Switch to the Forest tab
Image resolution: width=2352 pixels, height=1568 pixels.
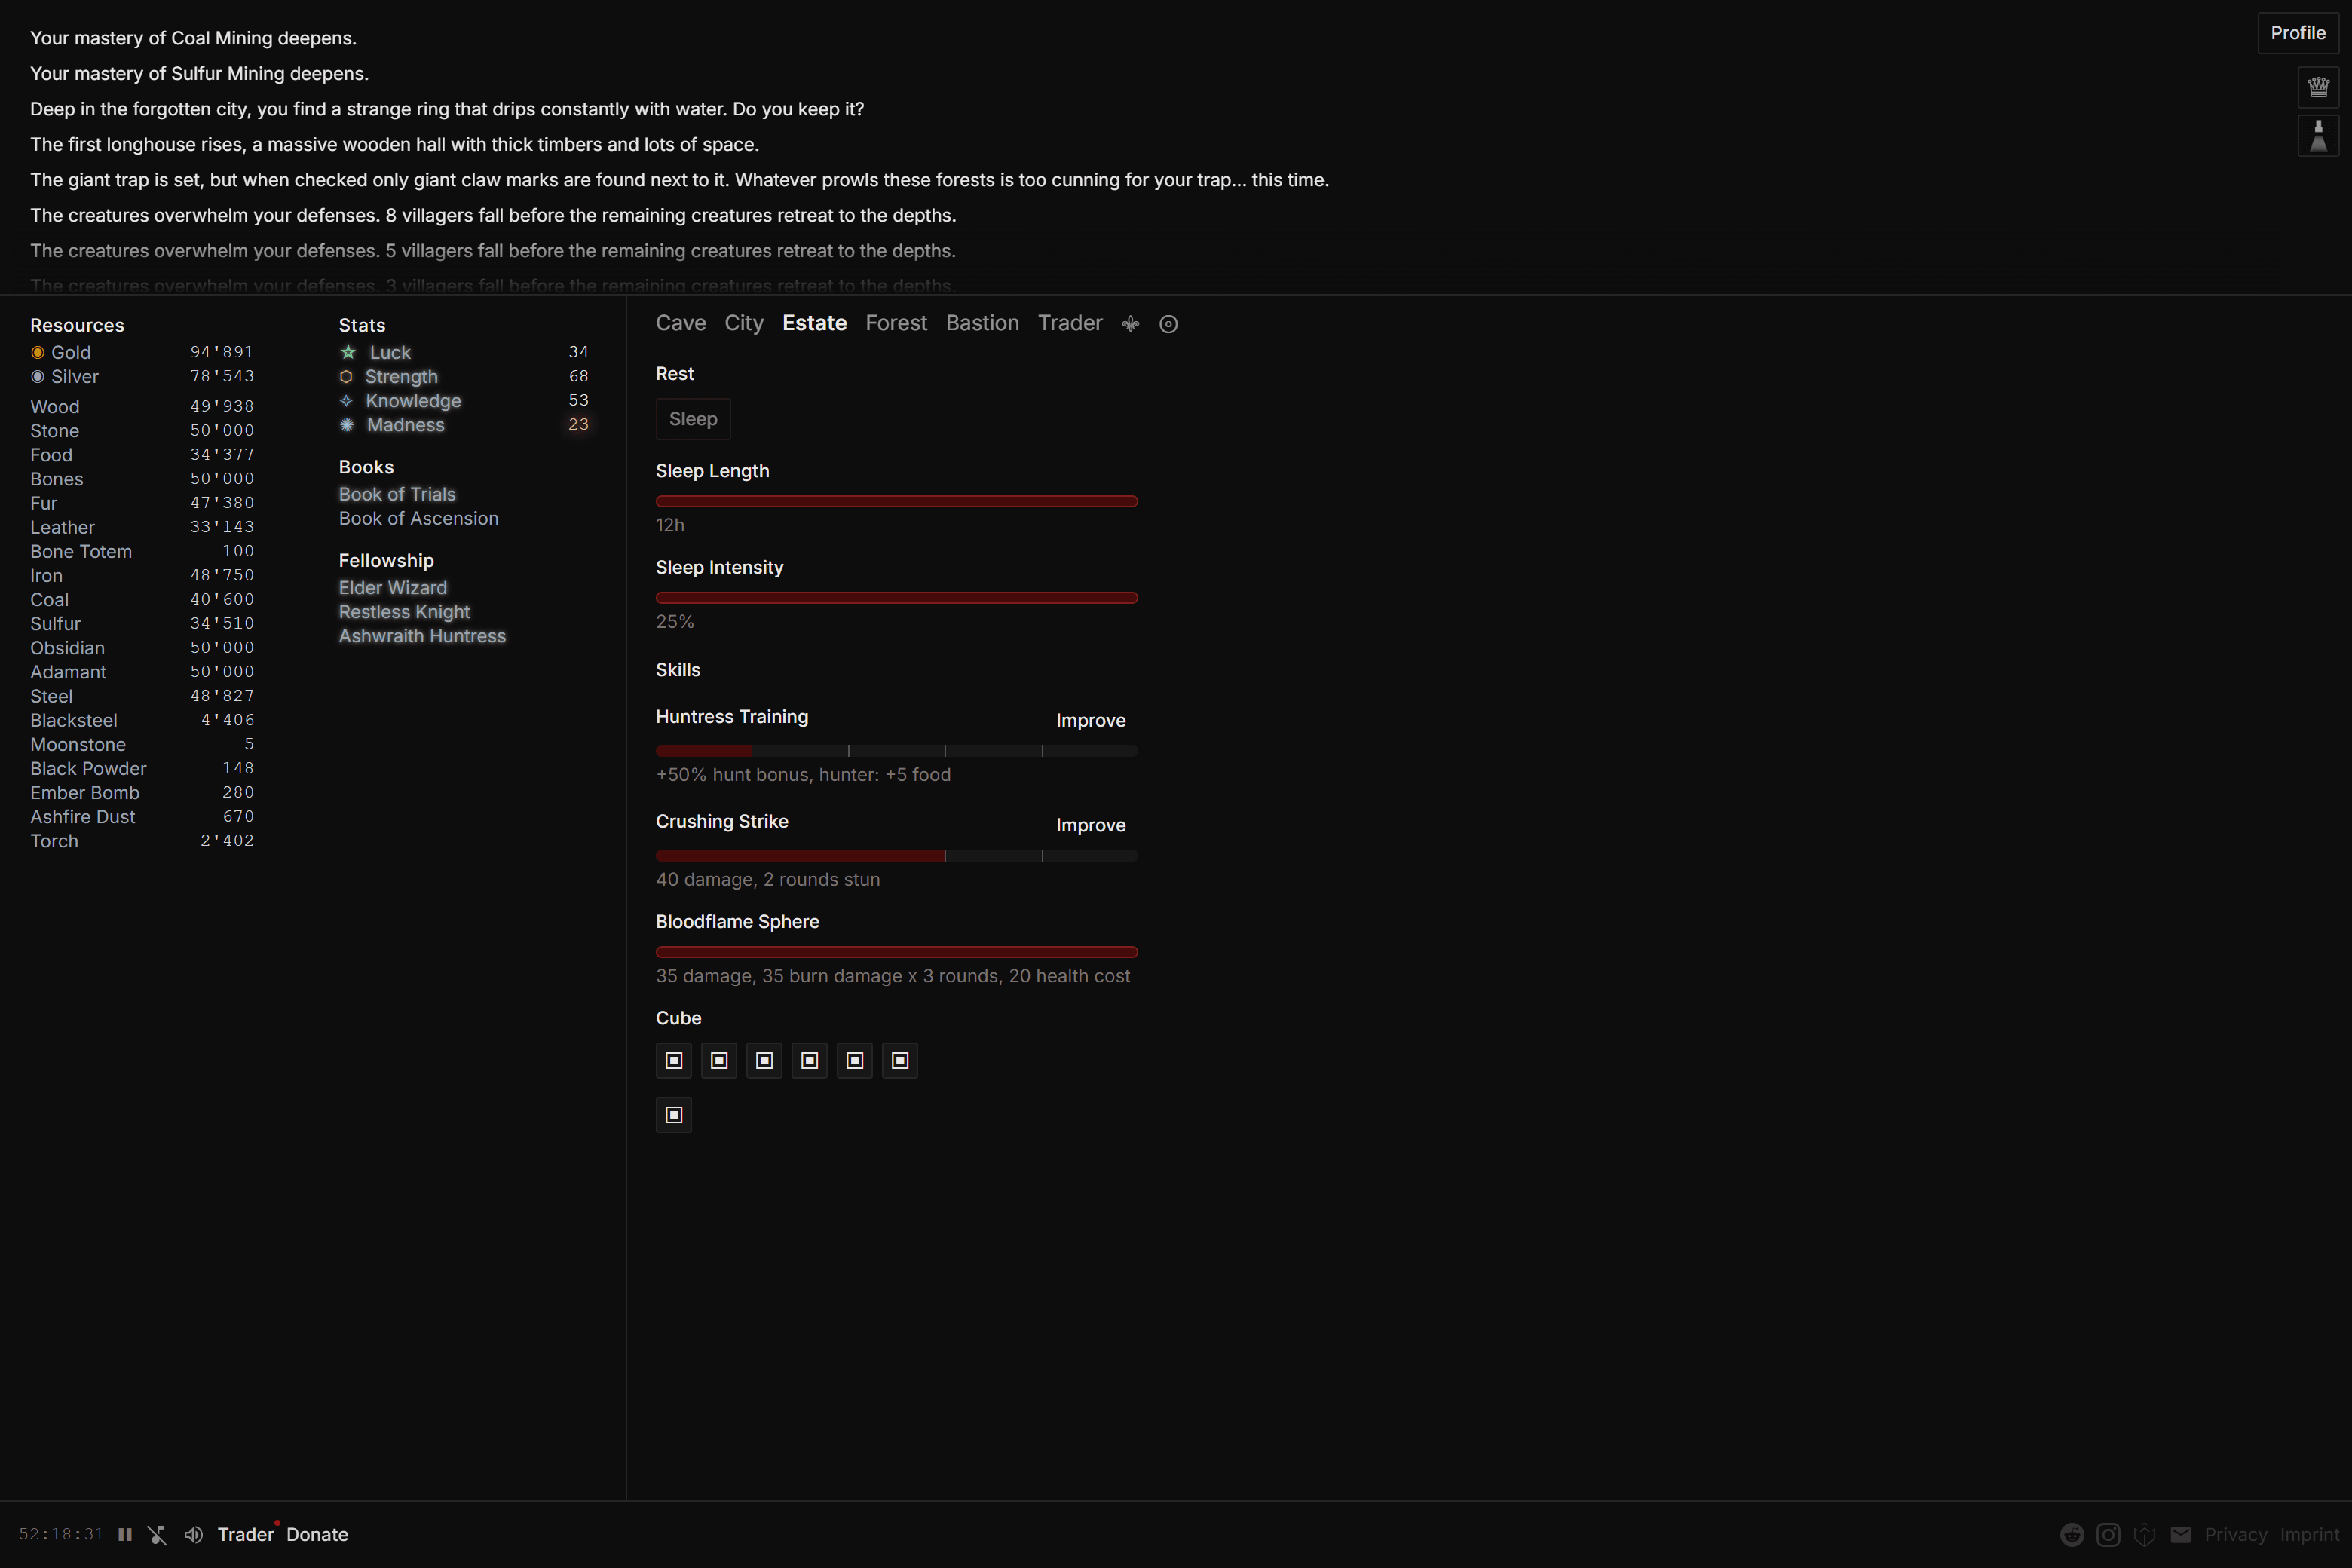(x=896, y=323)
